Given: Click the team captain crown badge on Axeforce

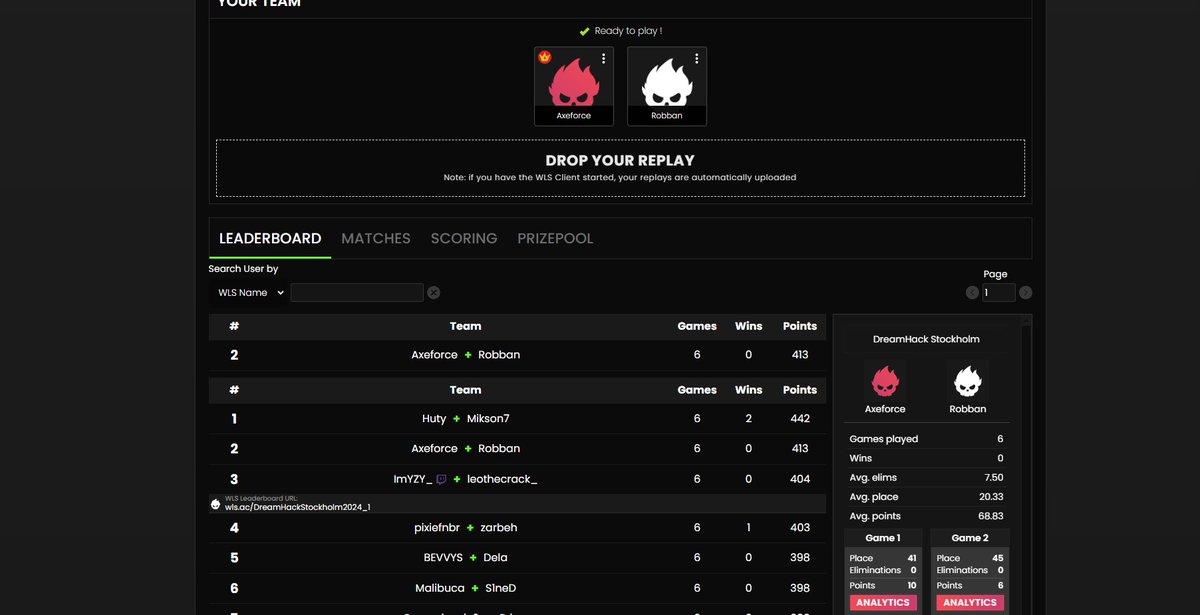Looking at the screenshot, I should coord(545,57).
